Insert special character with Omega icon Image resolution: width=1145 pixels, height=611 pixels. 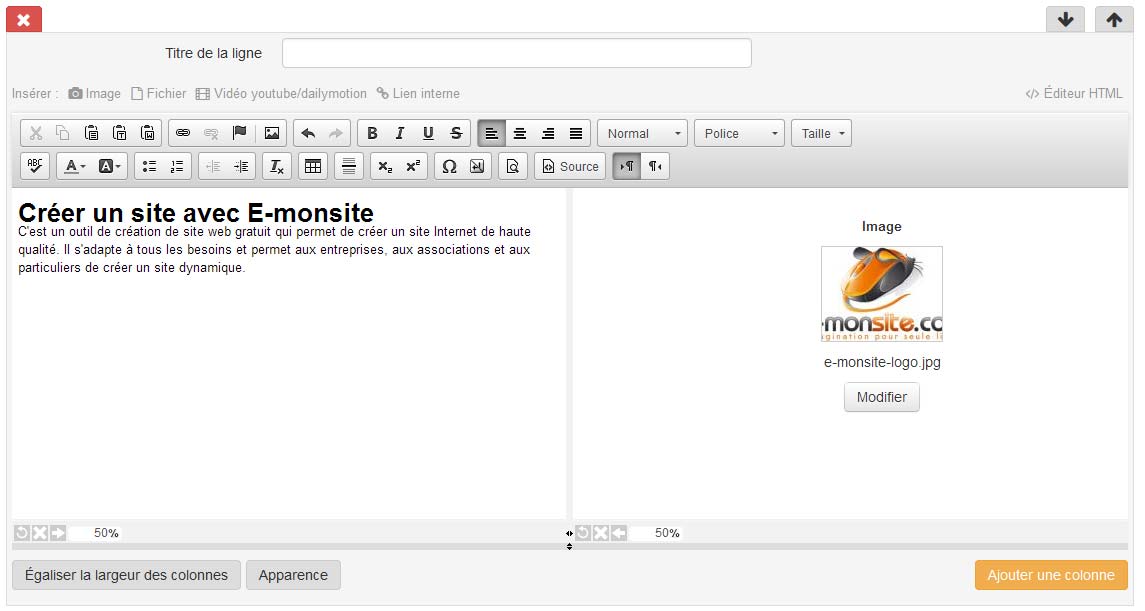point(450,166)
